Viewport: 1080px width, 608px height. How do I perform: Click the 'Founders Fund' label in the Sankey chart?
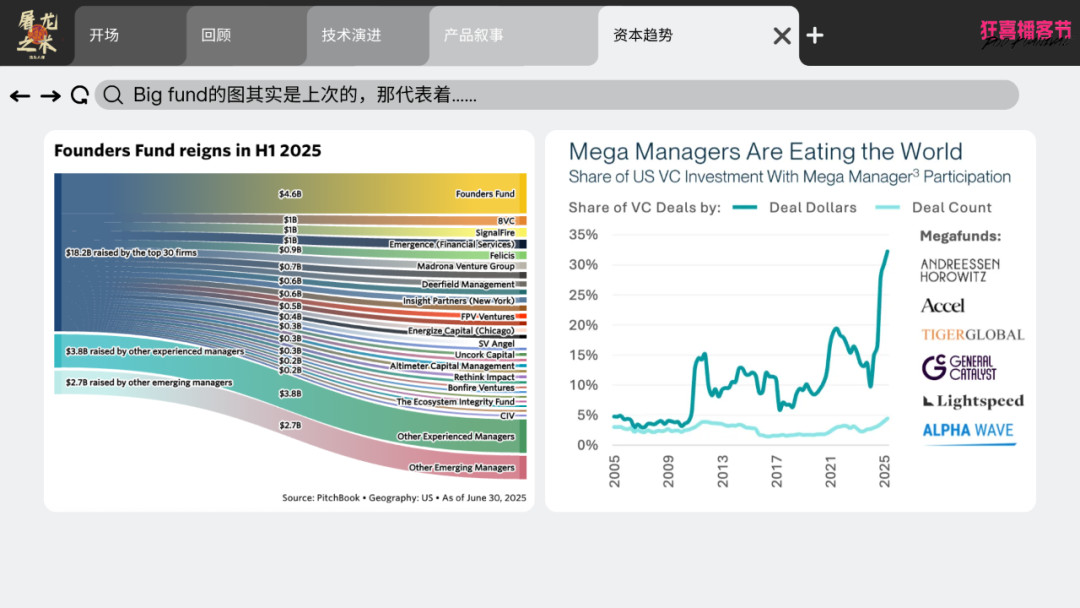click(x=485, y=194)
